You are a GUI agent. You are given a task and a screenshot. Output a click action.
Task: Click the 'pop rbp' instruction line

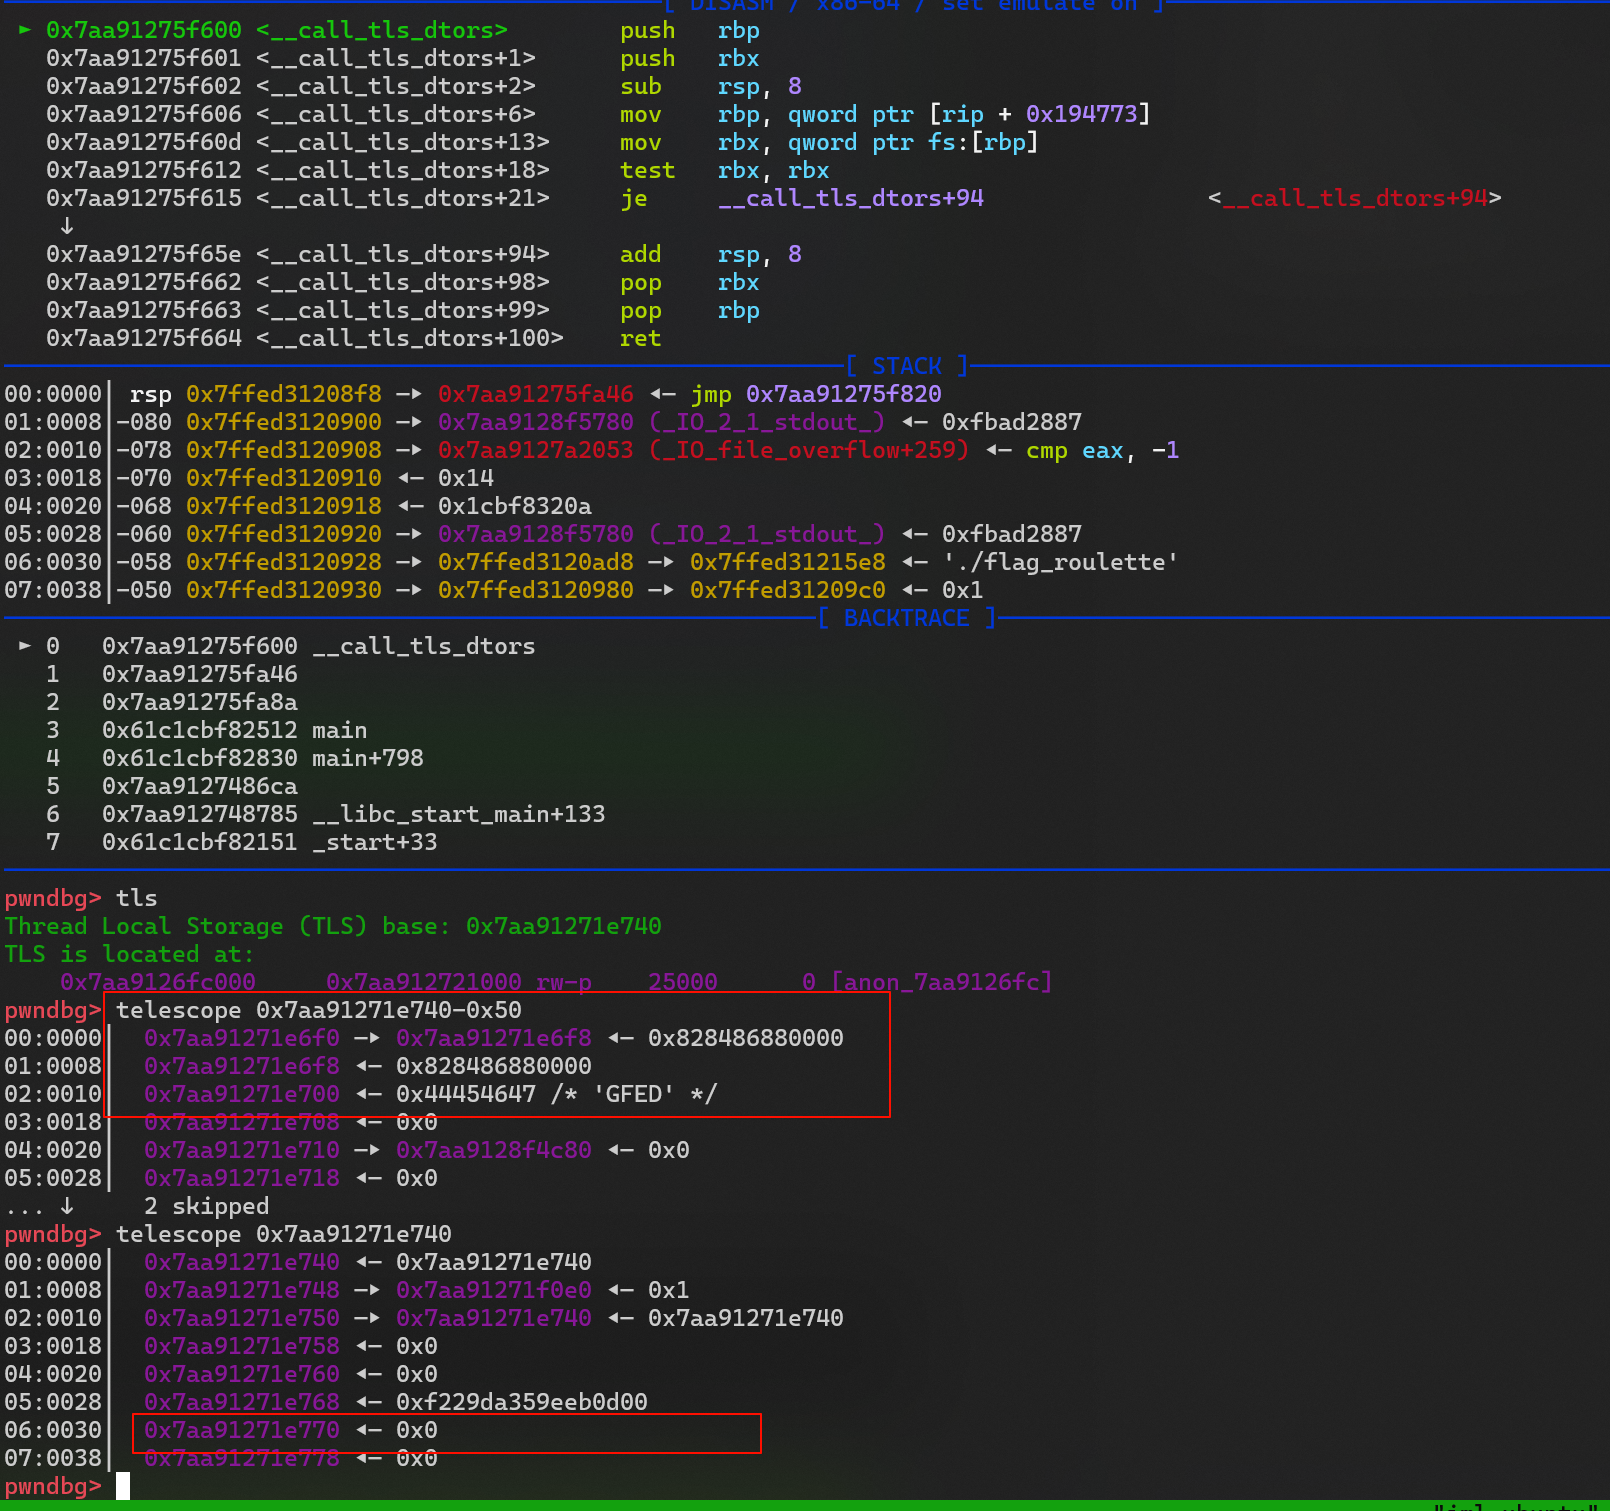point(402,311)
